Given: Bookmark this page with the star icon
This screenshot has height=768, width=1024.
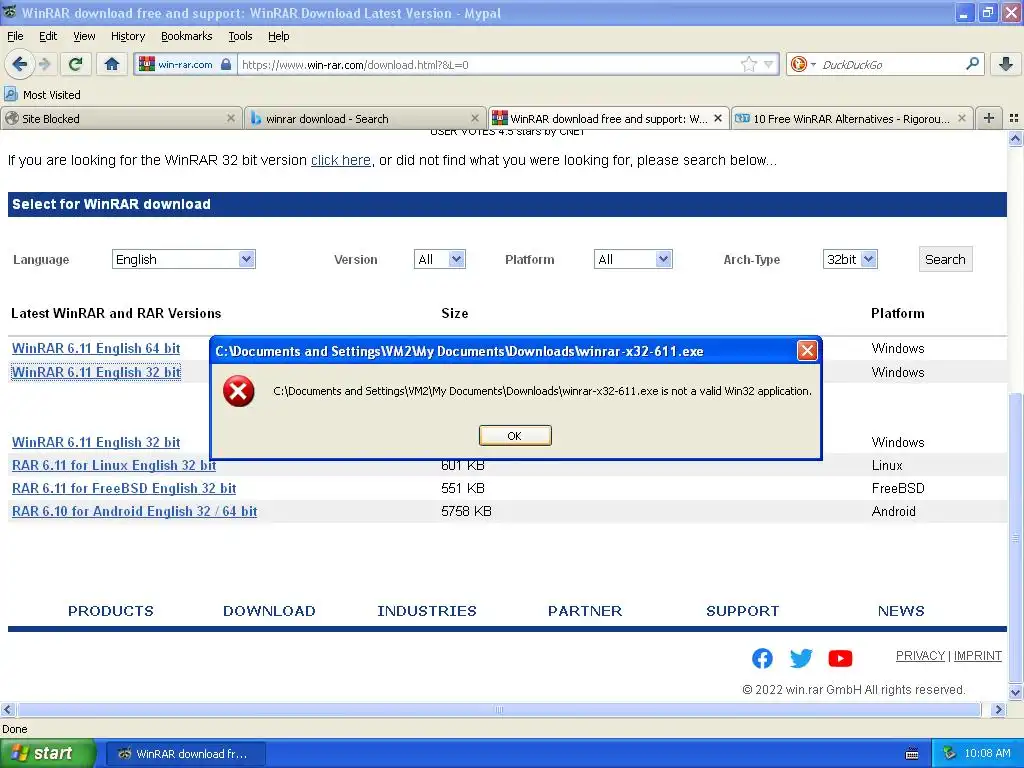Looking at the screenshot, I should pos(748,64).
